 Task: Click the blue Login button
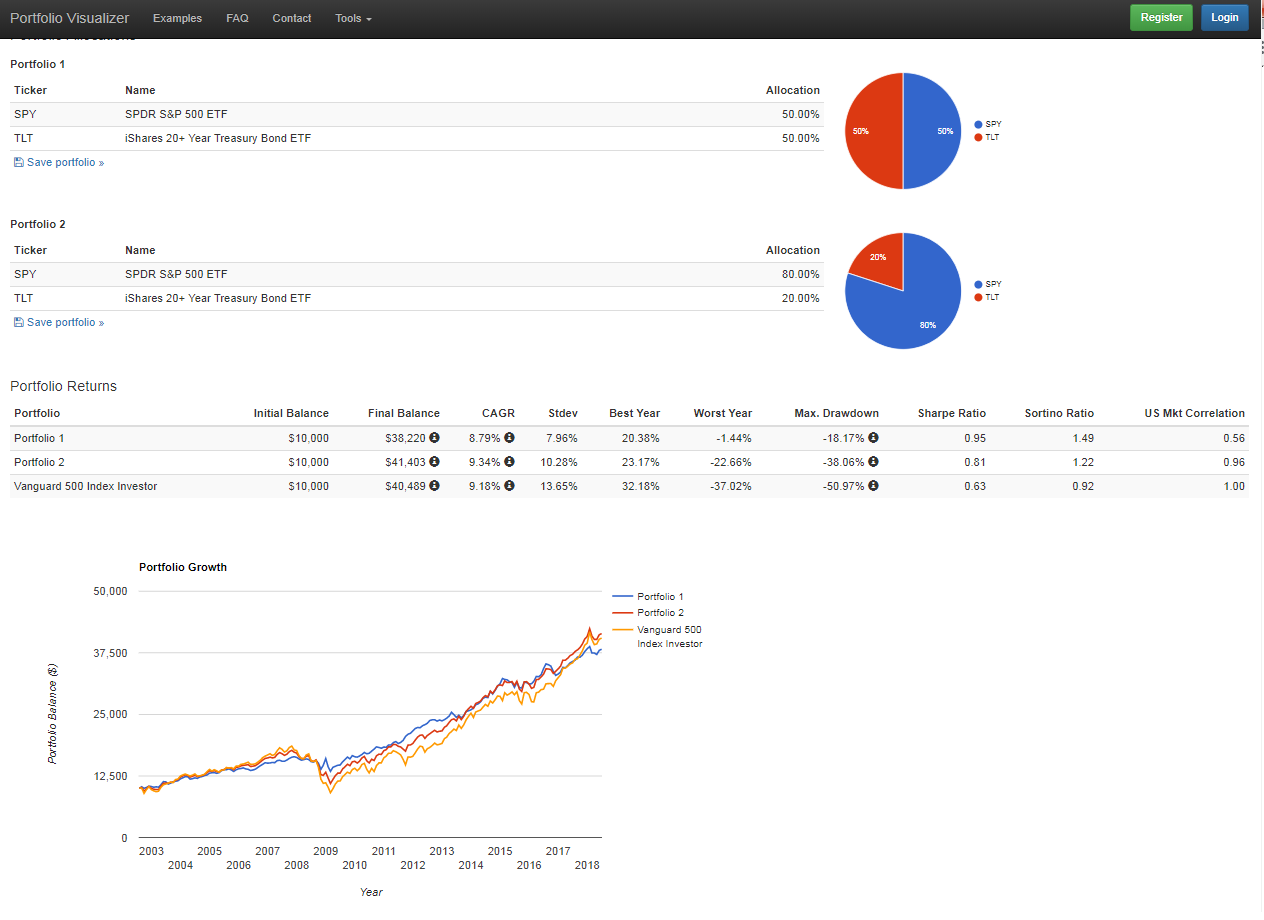point(1225,17)
